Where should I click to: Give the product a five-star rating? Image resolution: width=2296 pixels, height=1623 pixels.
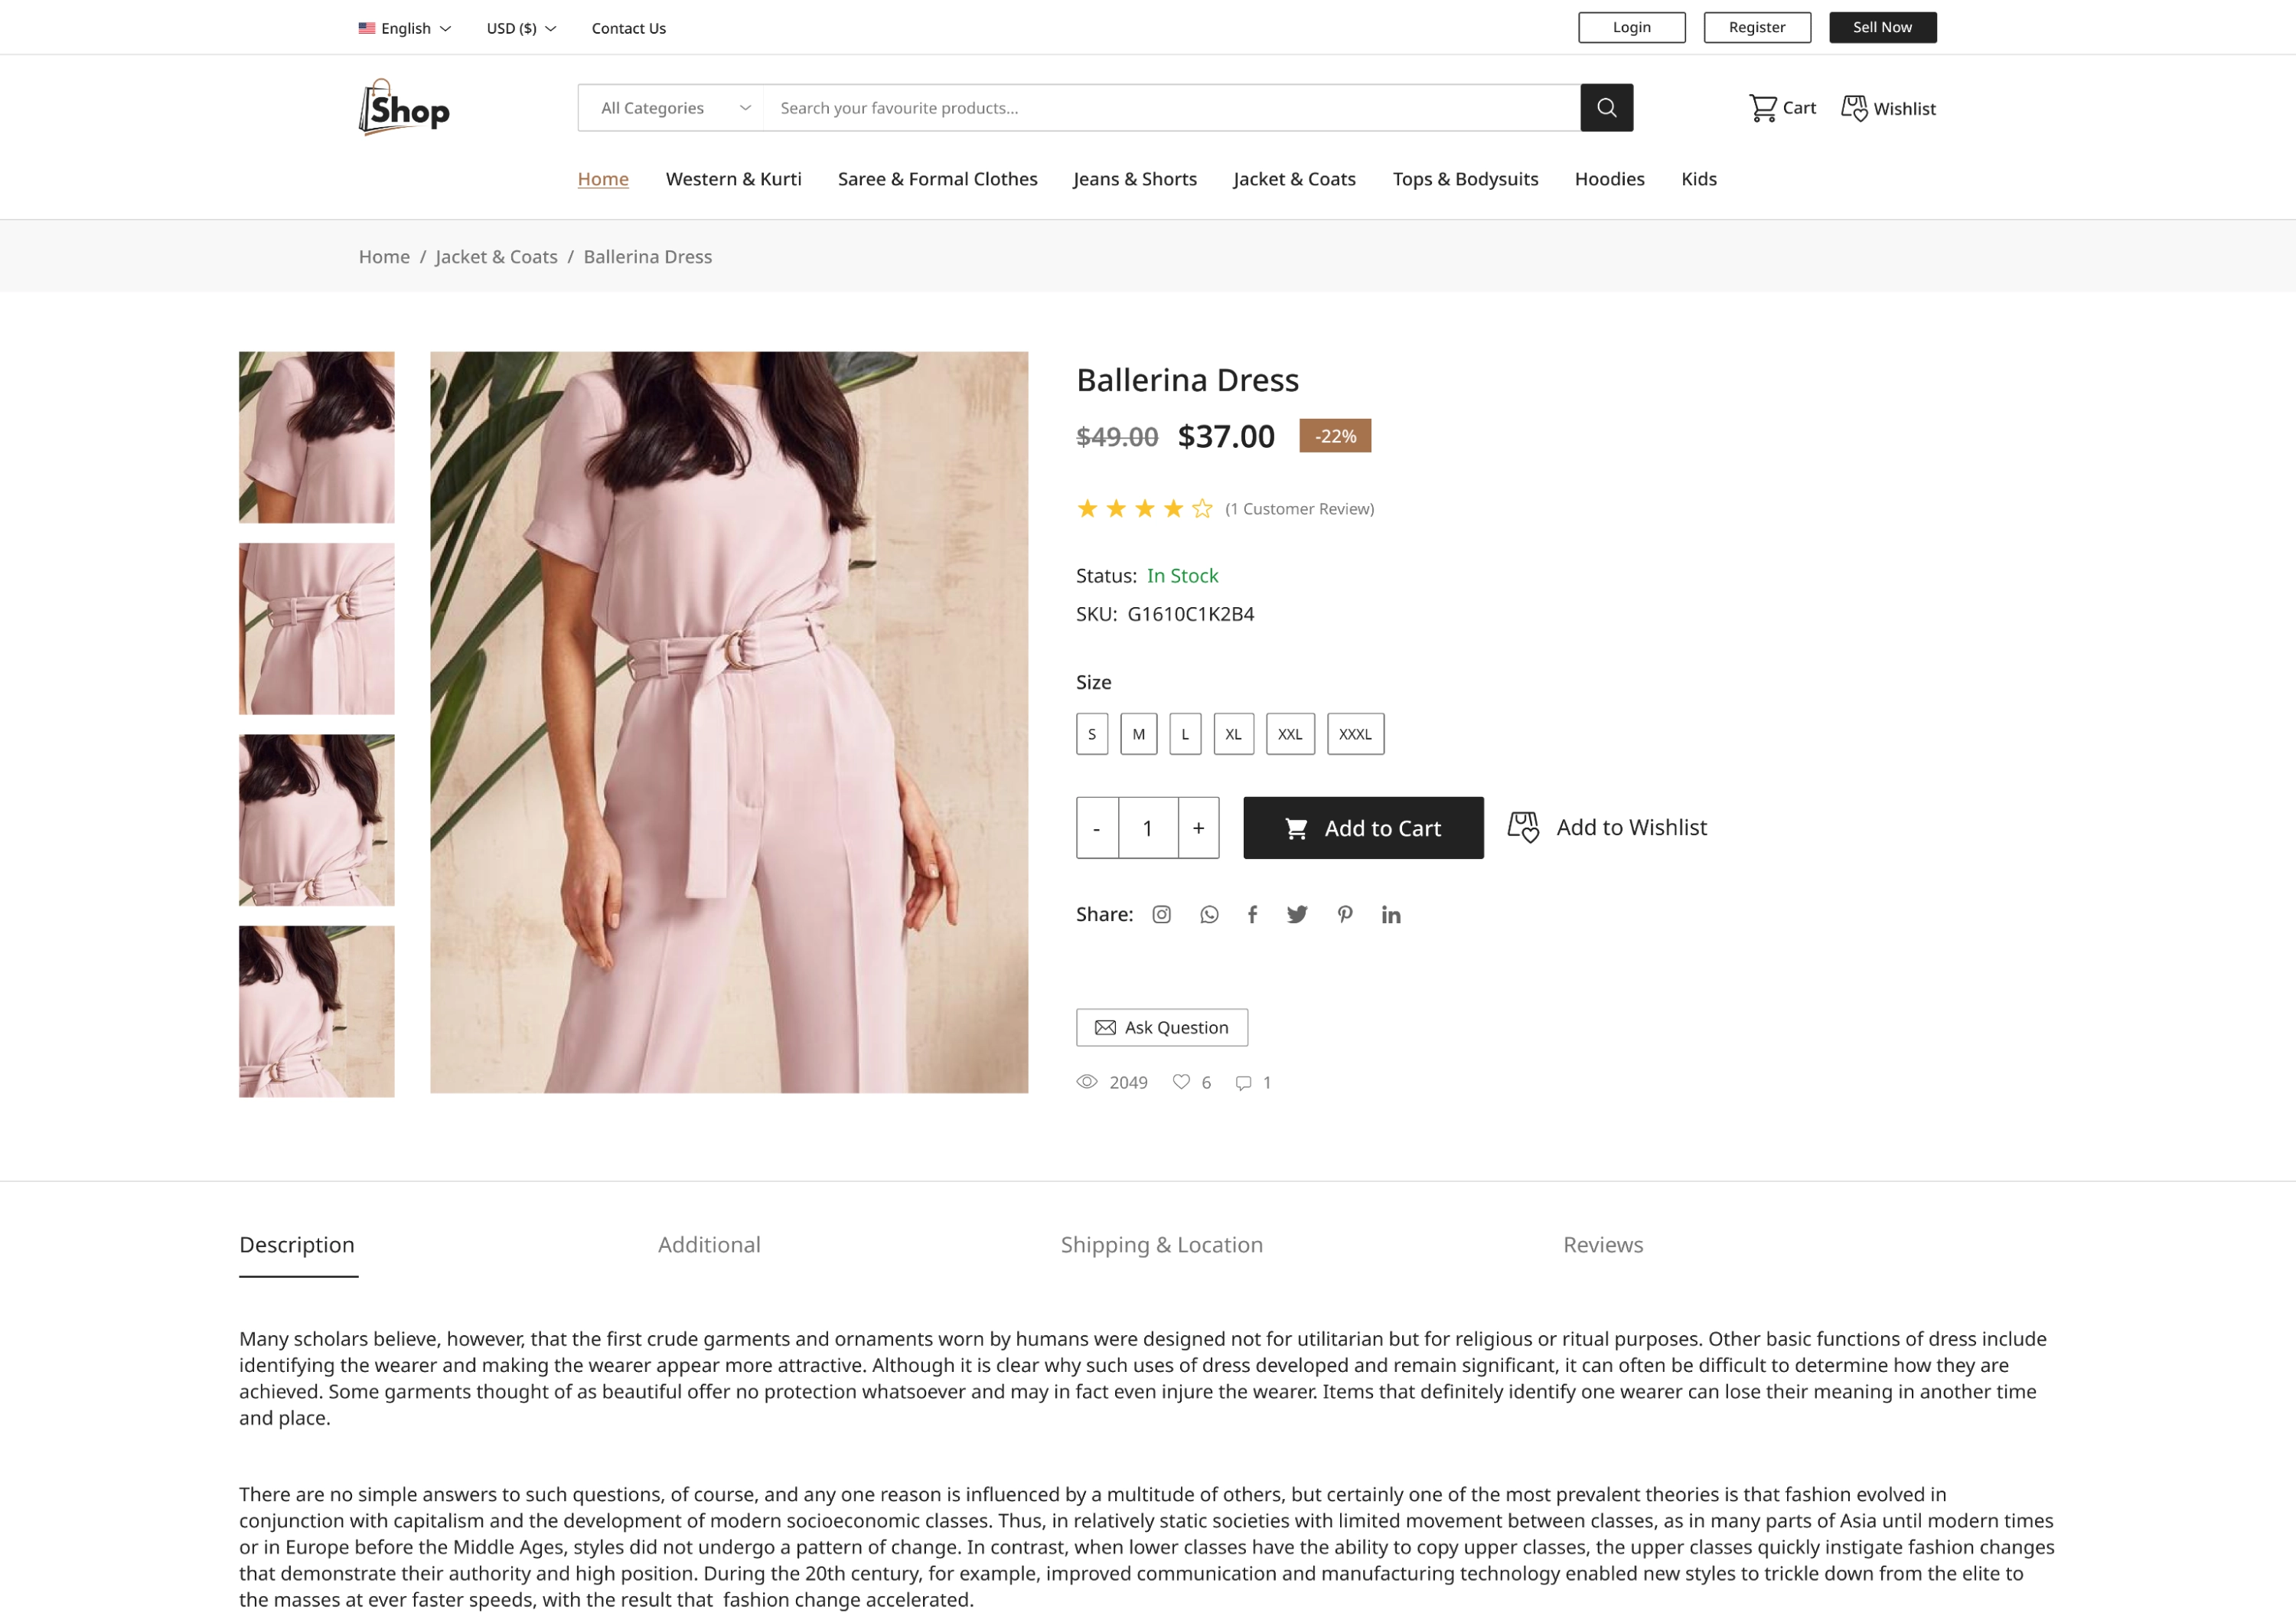1201,508
